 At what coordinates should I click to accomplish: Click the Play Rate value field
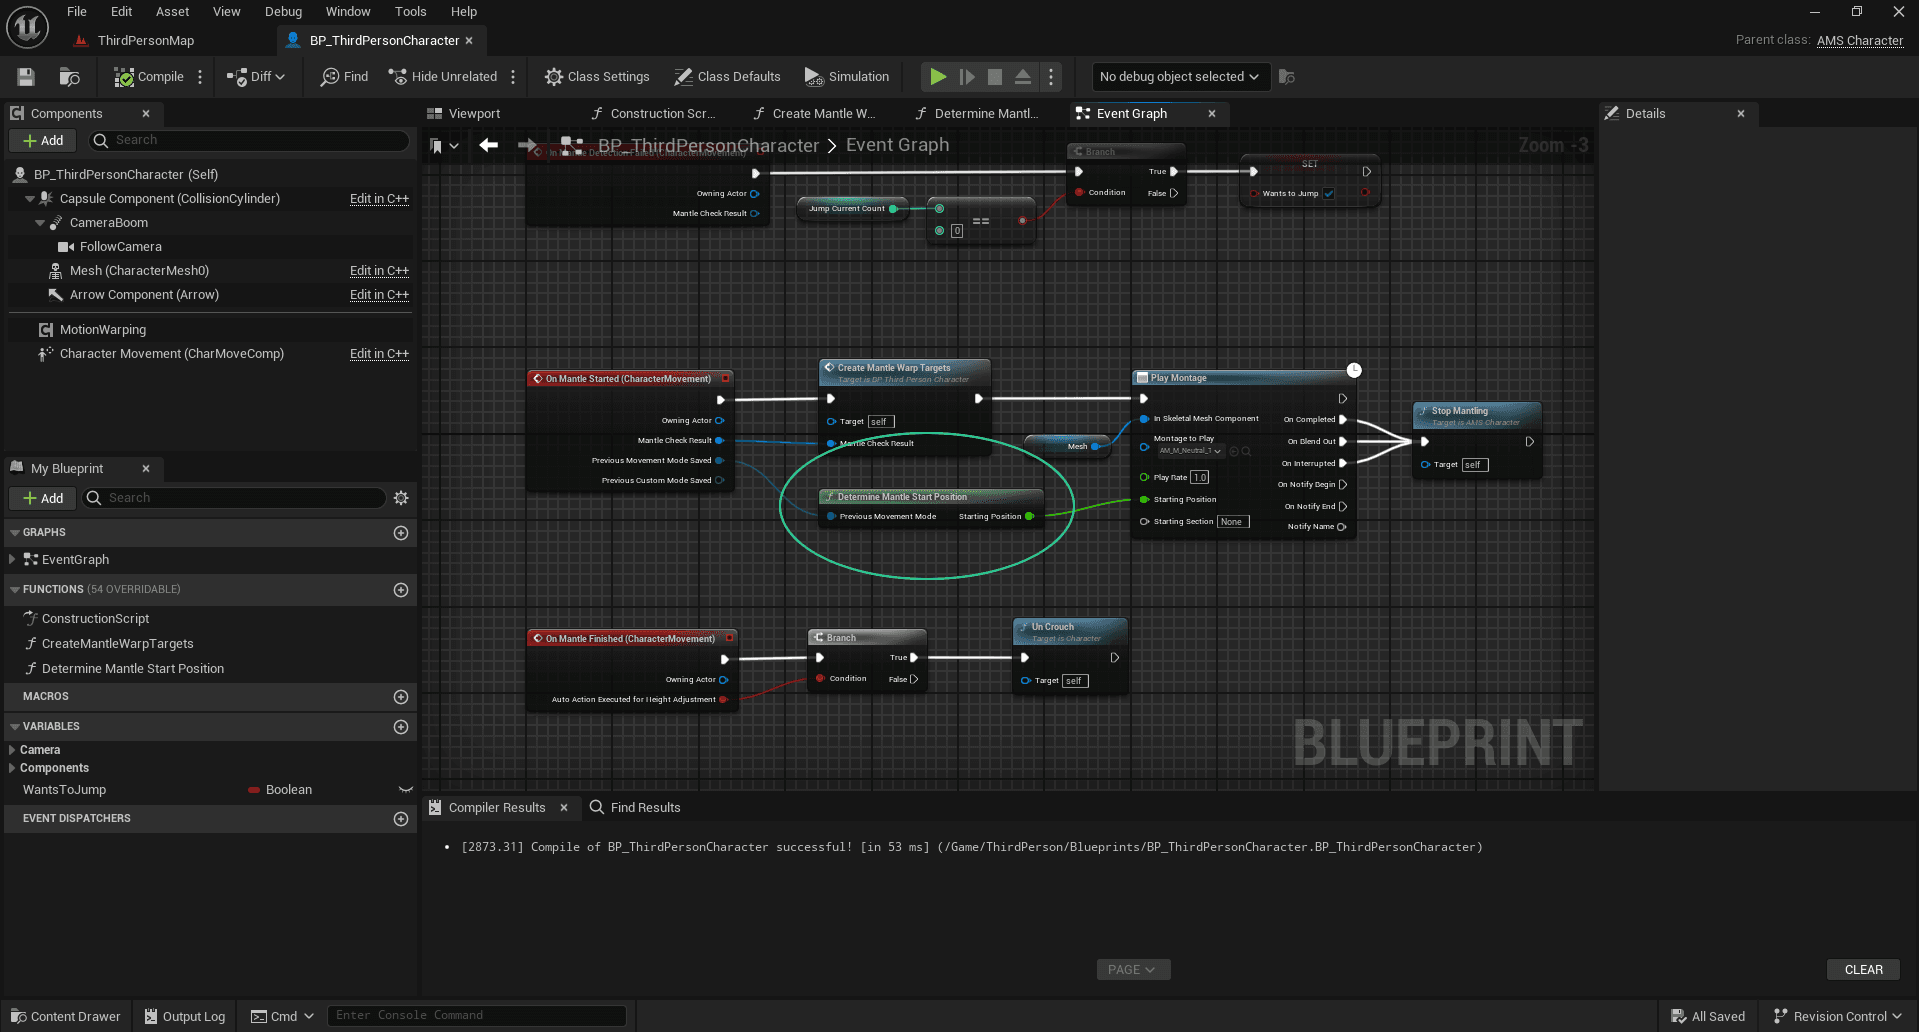pos(1200,478)
